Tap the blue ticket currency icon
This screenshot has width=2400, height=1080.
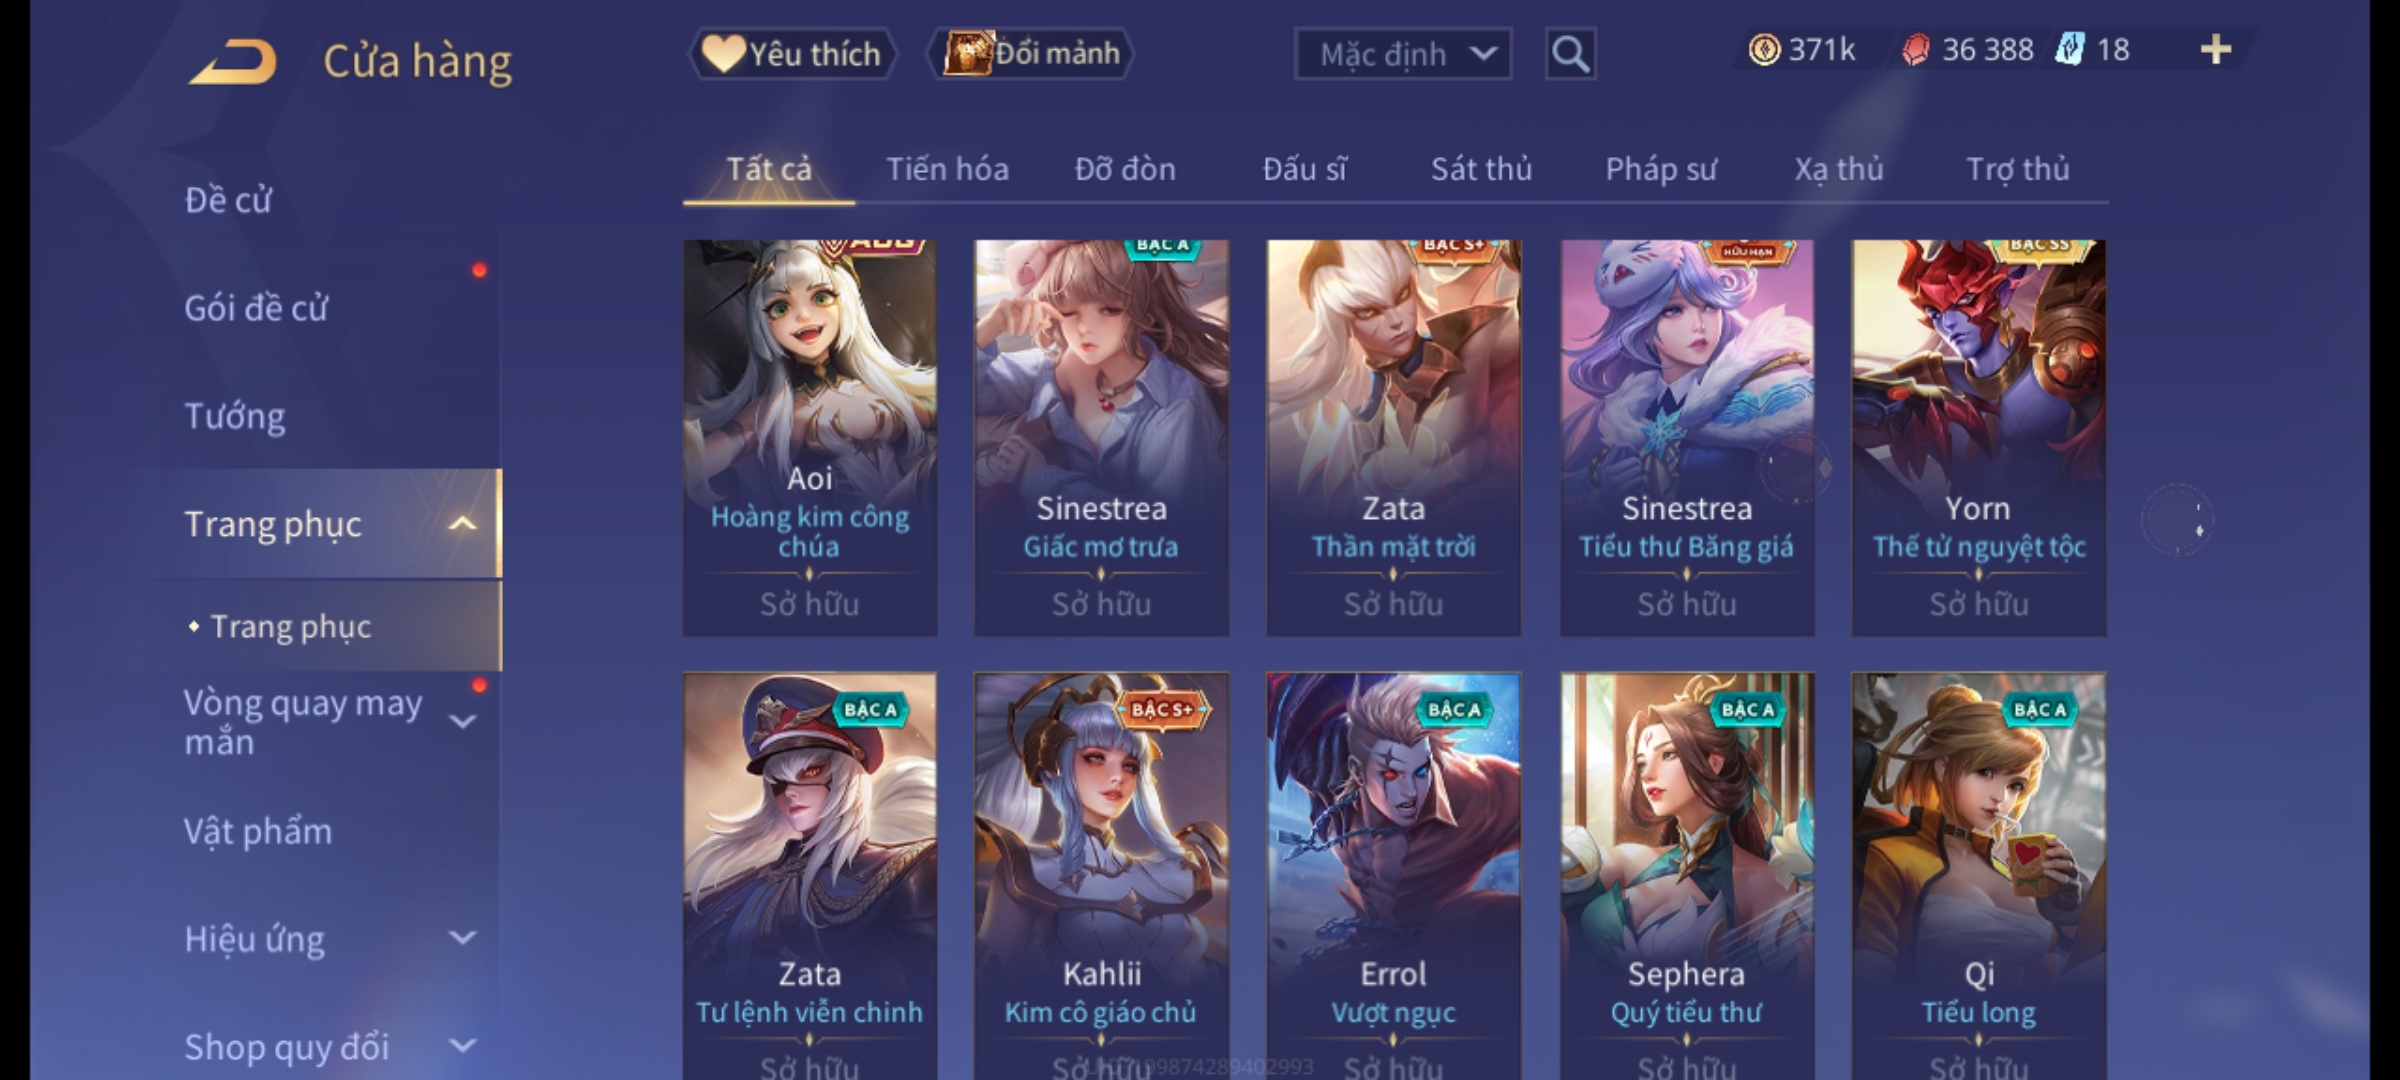[x=2069, y=50]
